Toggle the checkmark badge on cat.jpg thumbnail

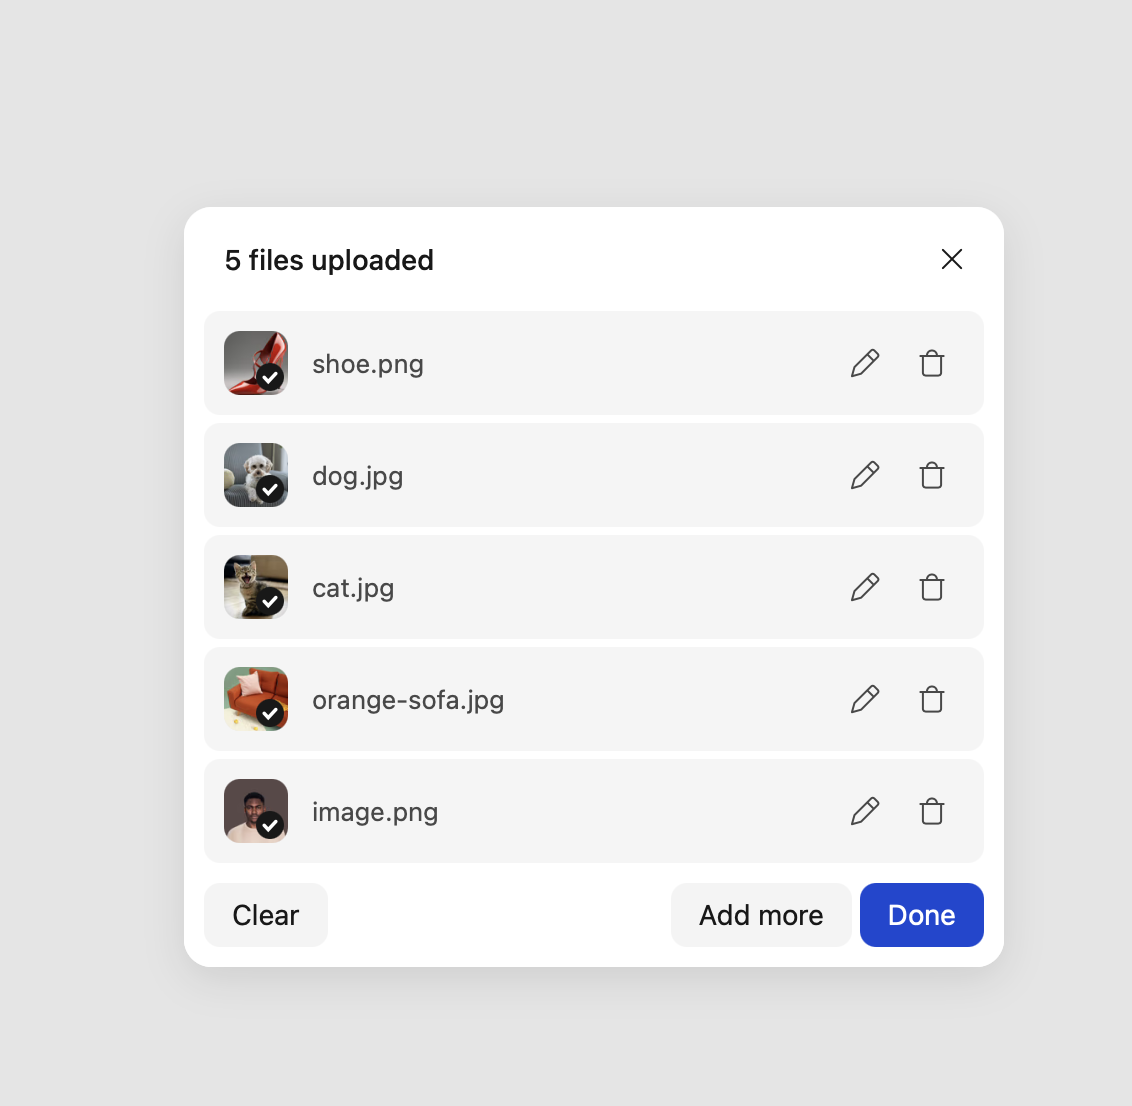[271, 603]
